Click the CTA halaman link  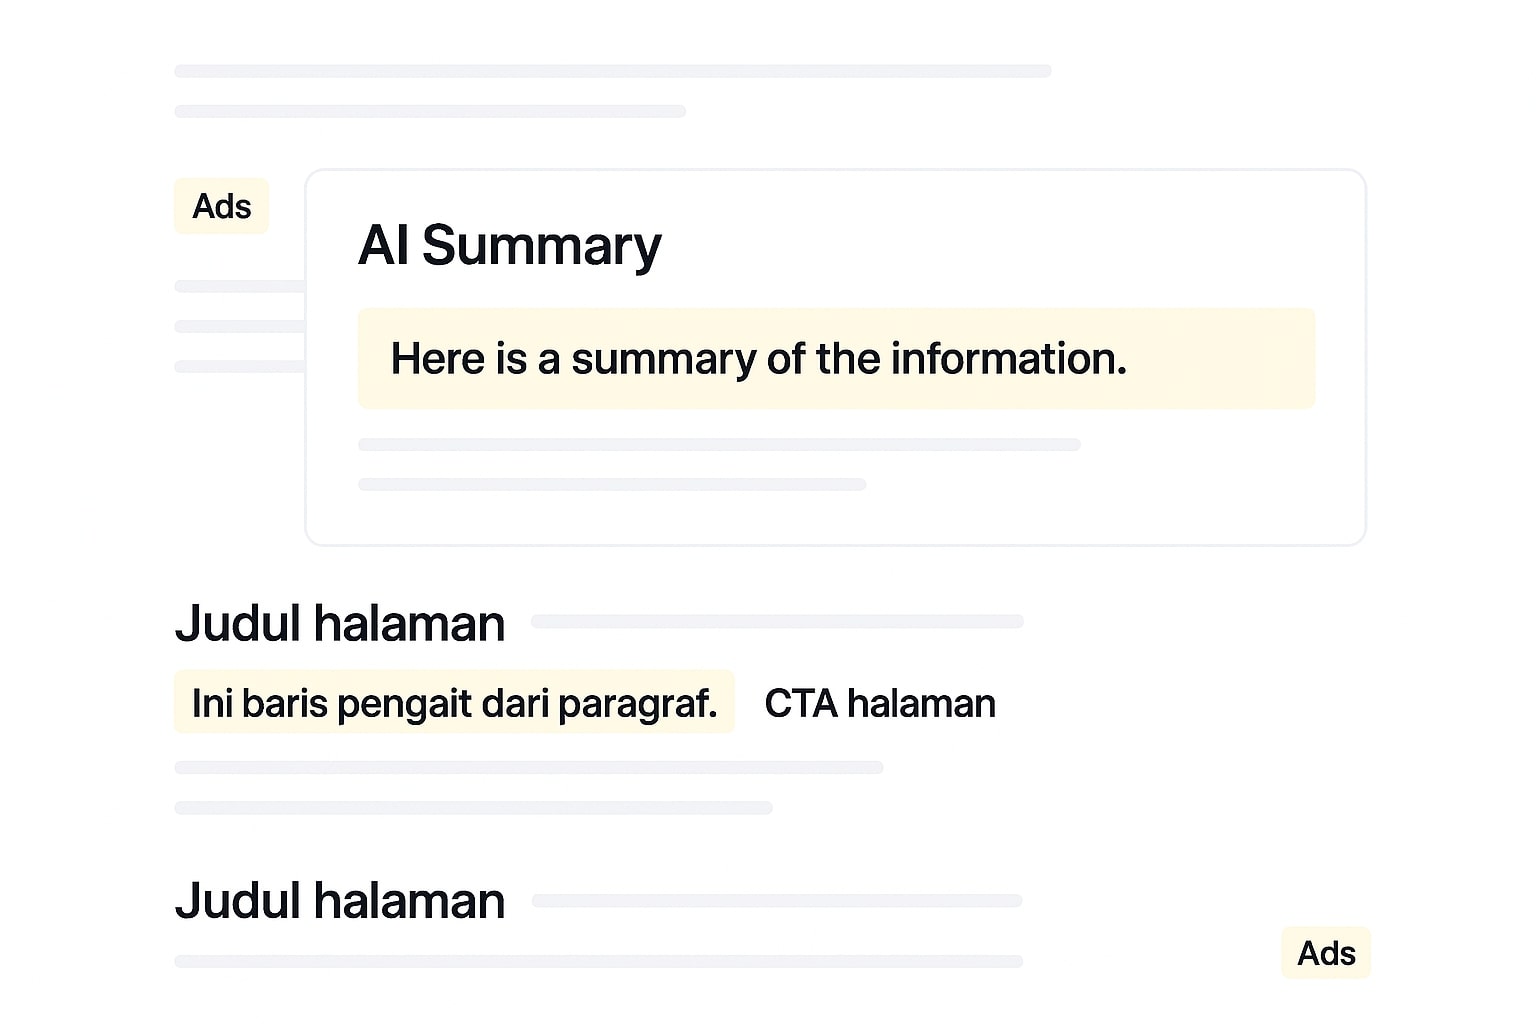coord(879,703)
